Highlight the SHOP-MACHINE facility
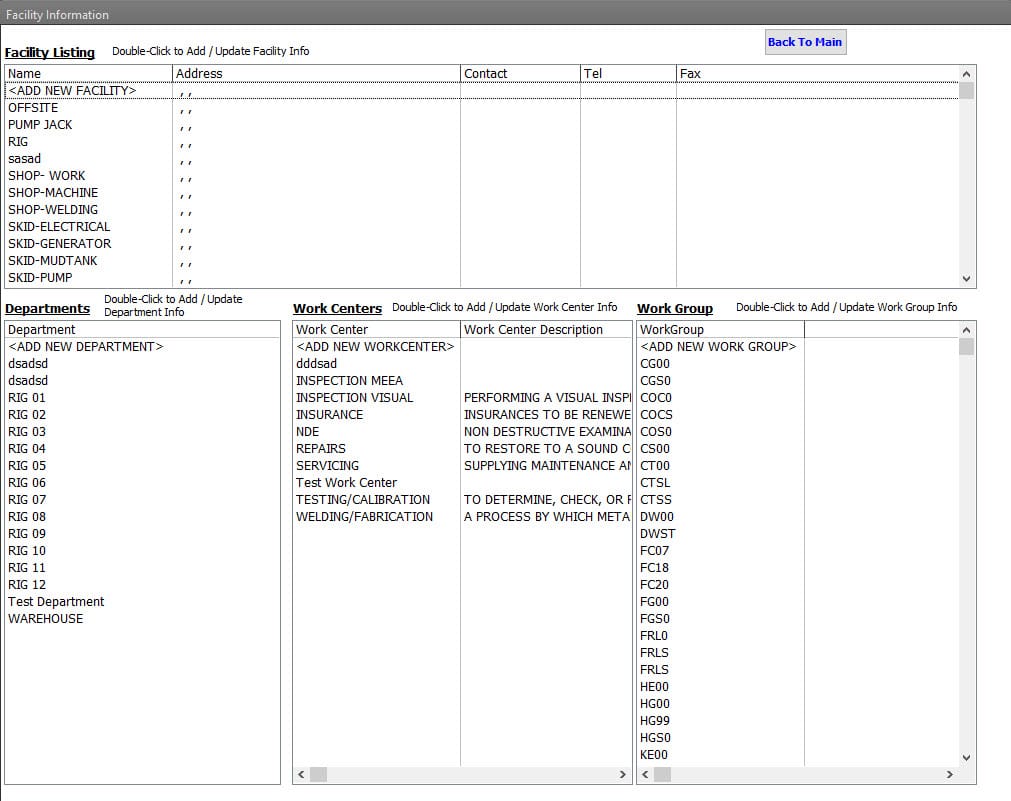Viewport: 1011px width, 801px height. (482, 193)
